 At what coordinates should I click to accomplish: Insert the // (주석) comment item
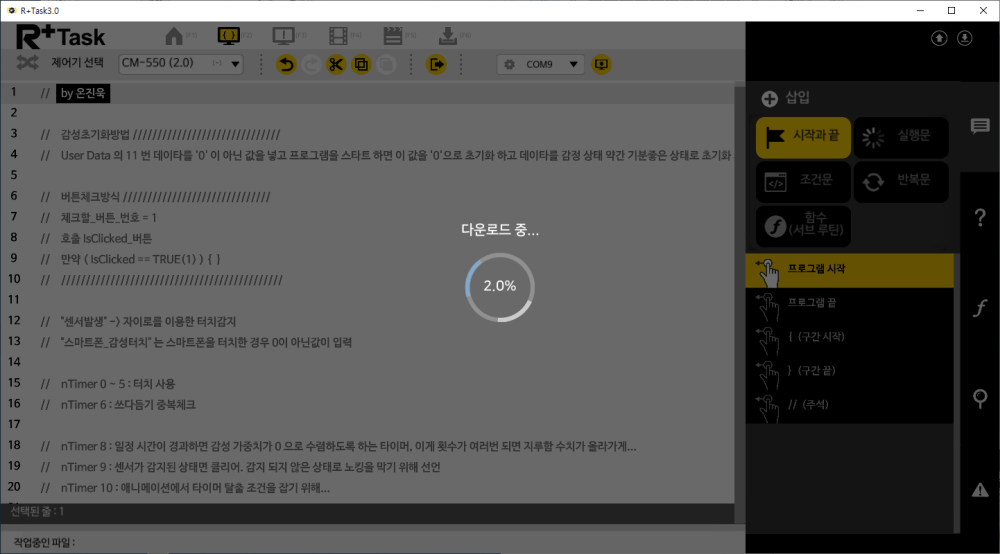(x=810, y=404)
